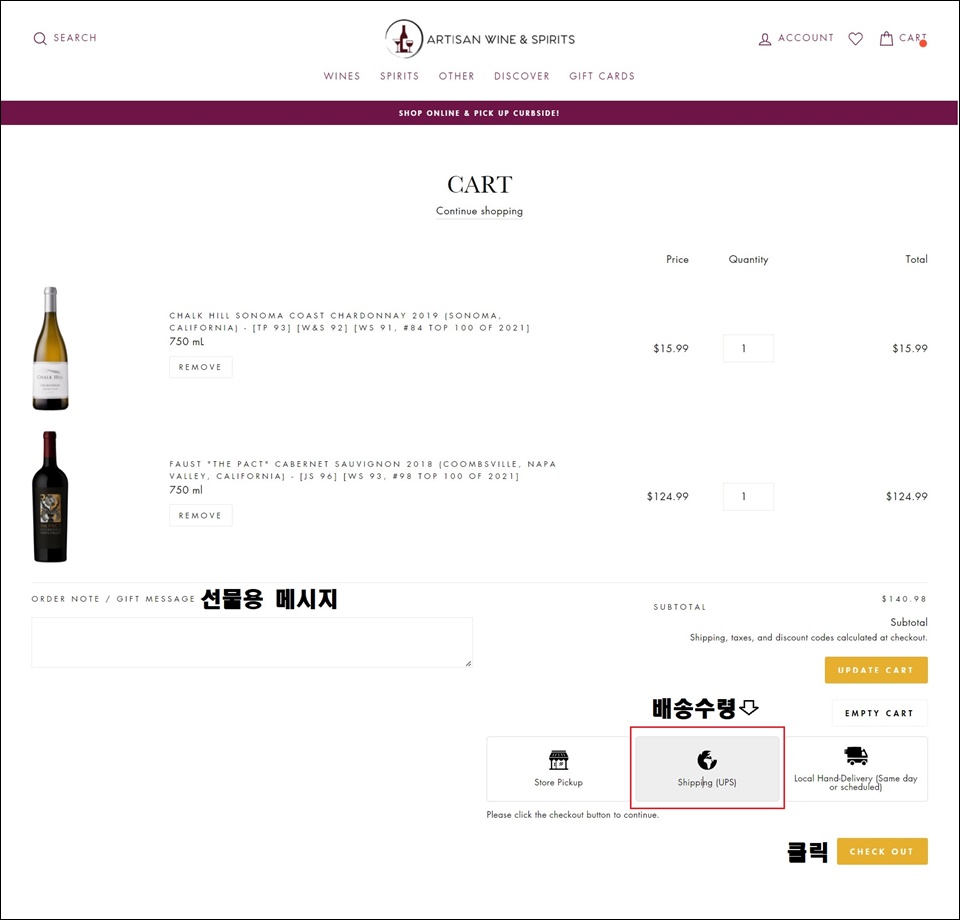Viewport: 960px width, 920px height.
Task: Open the Faust "The Pact" Cabernet title
Action: click(x=362, y=470)
